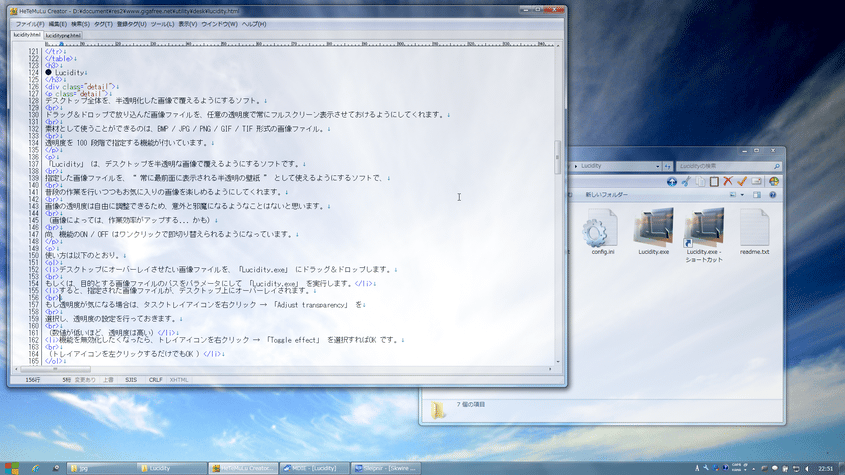The height and width of the screenshot is (475, 845).
Task: Click the editor scroll down arrow
Action: click(558, 362)
